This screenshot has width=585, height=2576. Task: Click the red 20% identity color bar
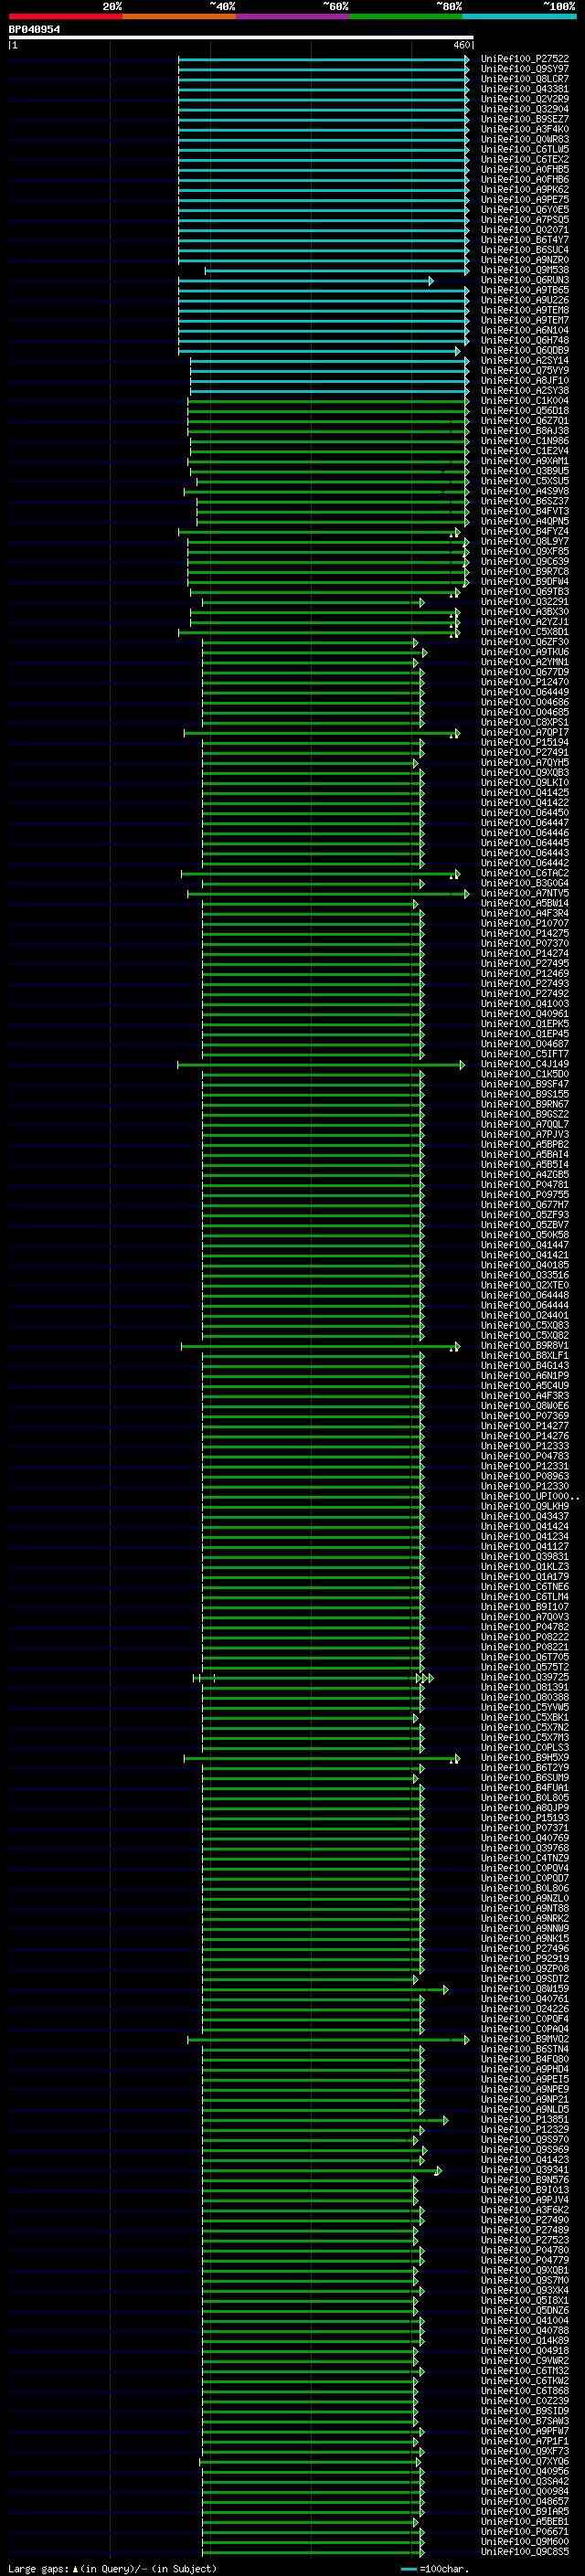pos(66,16)
